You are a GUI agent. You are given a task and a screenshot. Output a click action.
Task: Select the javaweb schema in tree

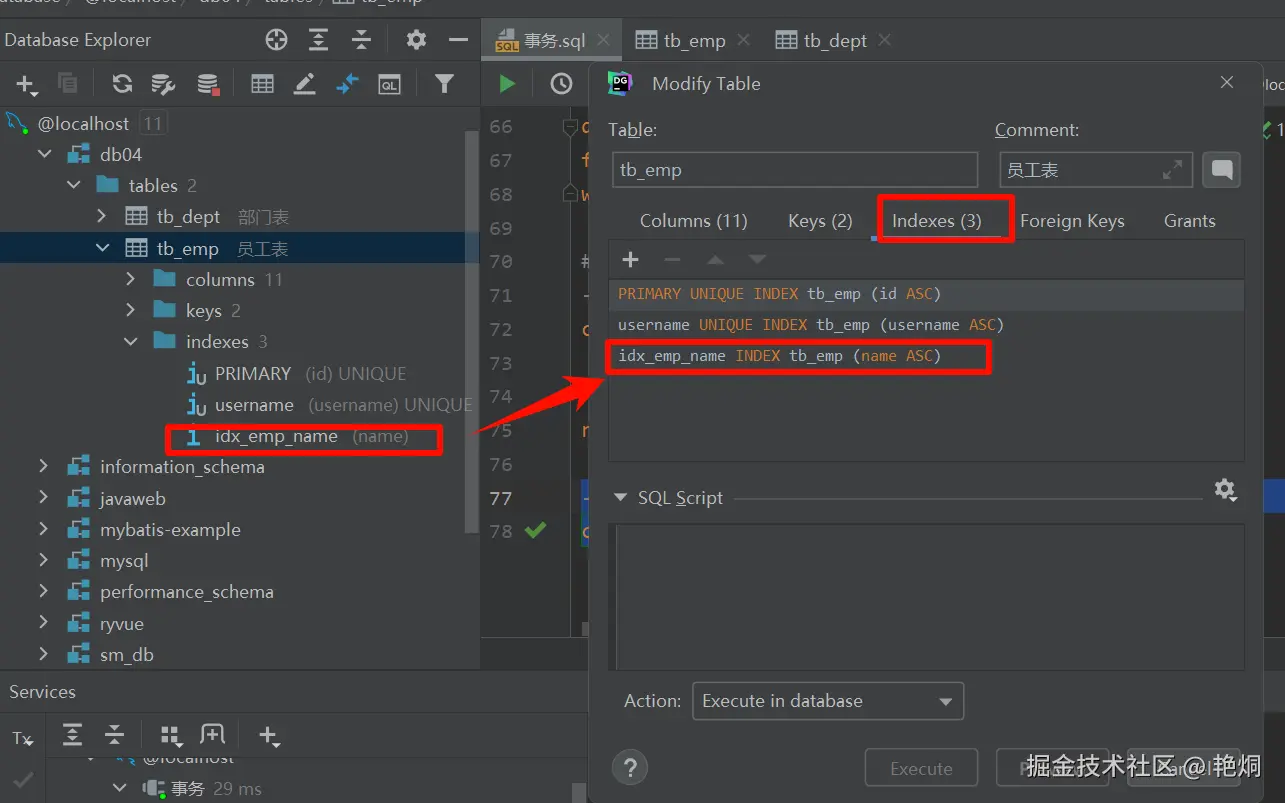pos(133,498)
